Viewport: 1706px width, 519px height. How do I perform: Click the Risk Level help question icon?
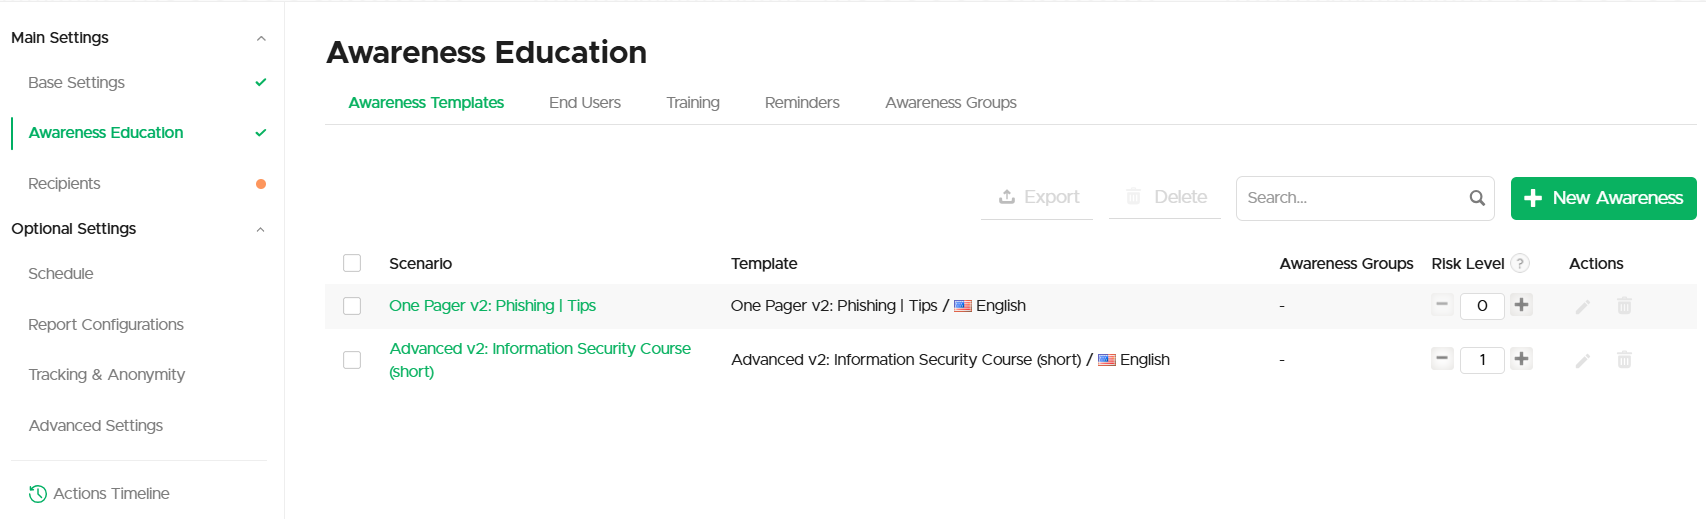coord(1520,264)
